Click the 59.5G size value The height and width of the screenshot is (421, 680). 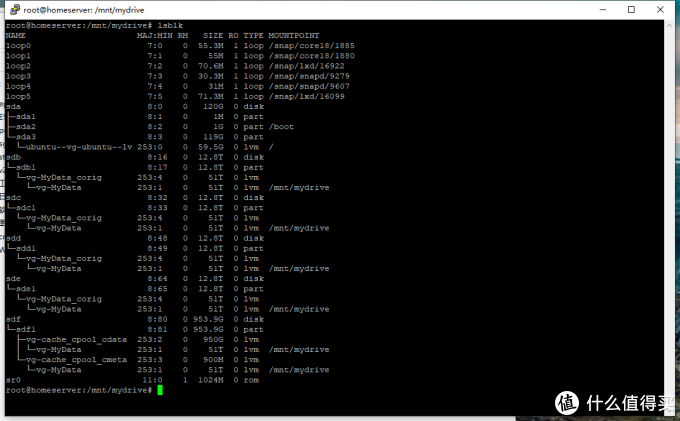tap(211, 147)
